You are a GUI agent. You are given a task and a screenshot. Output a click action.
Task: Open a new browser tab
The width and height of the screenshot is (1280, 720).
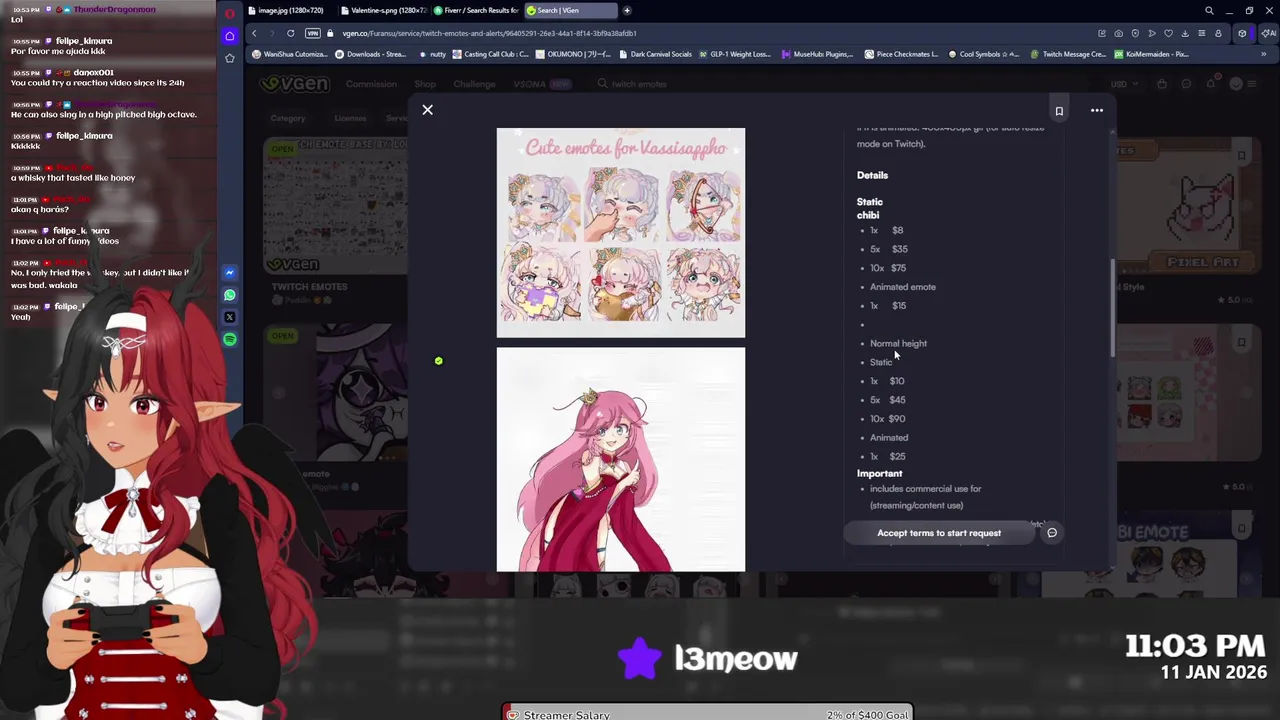(x=627, y=10)
